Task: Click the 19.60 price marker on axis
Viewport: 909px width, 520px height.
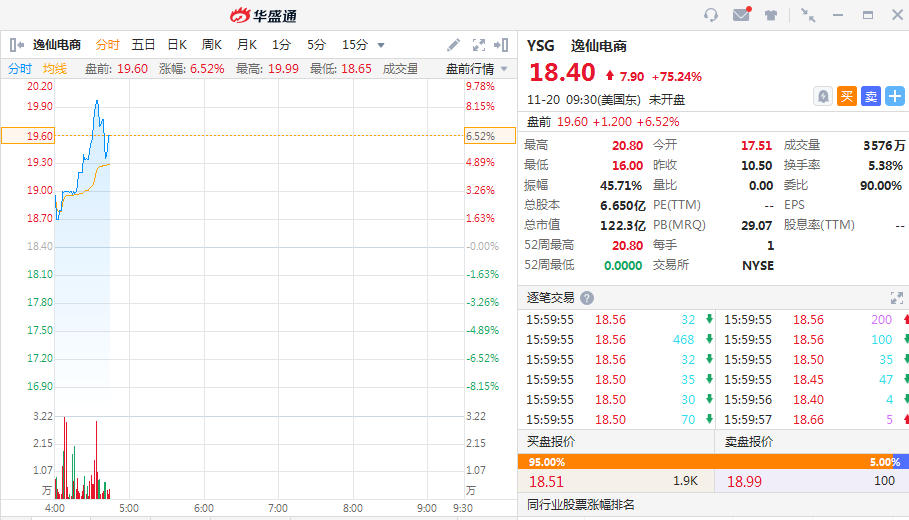Action: pos(28,136)
